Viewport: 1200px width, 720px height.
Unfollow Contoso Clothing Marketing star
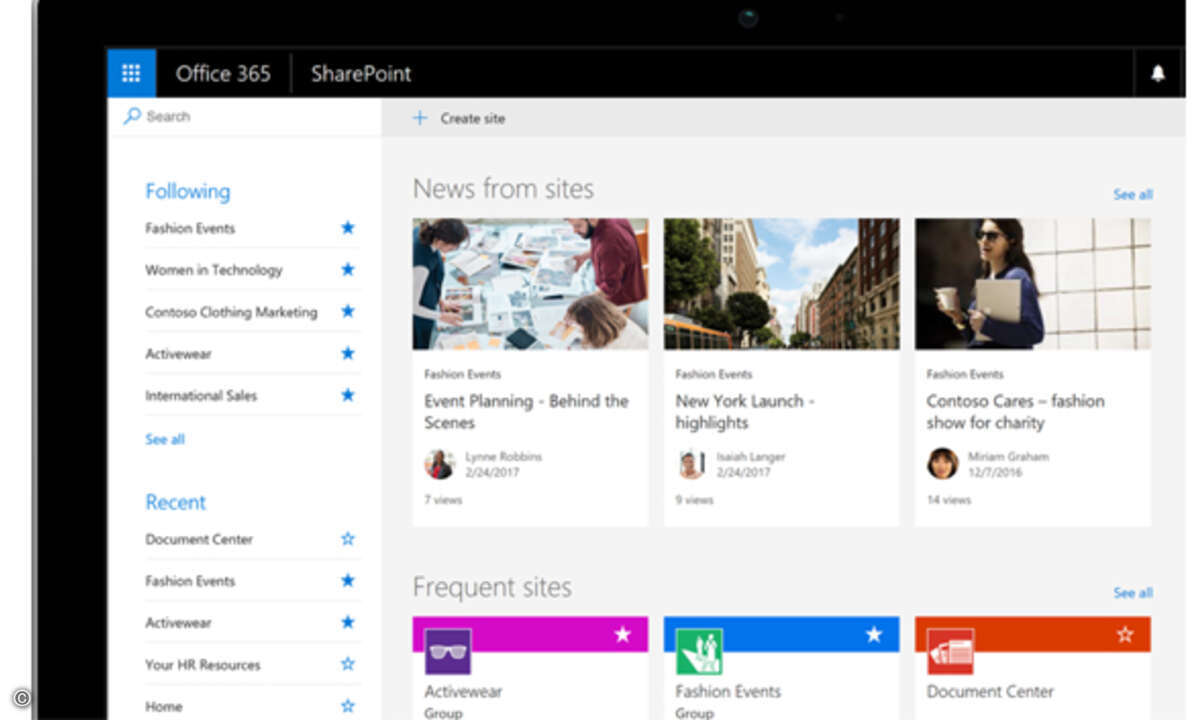click(348, 312)
